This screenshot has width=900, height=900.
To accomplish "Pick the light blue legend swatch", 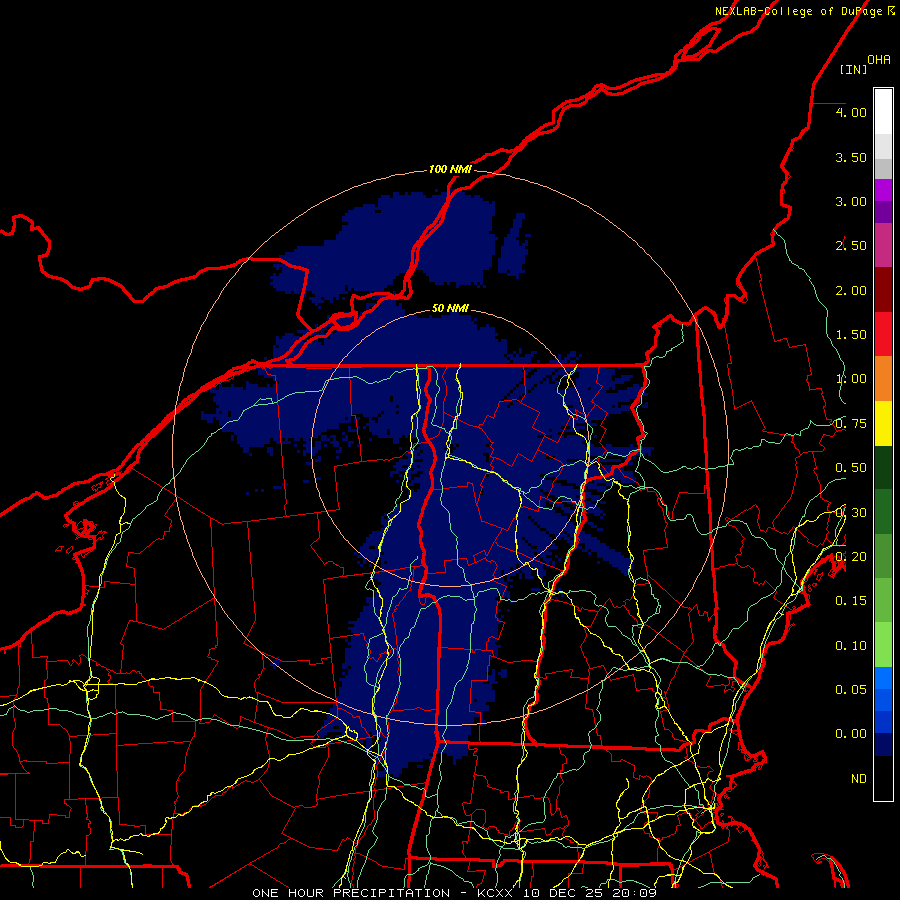I will click(x=883, y=678).
